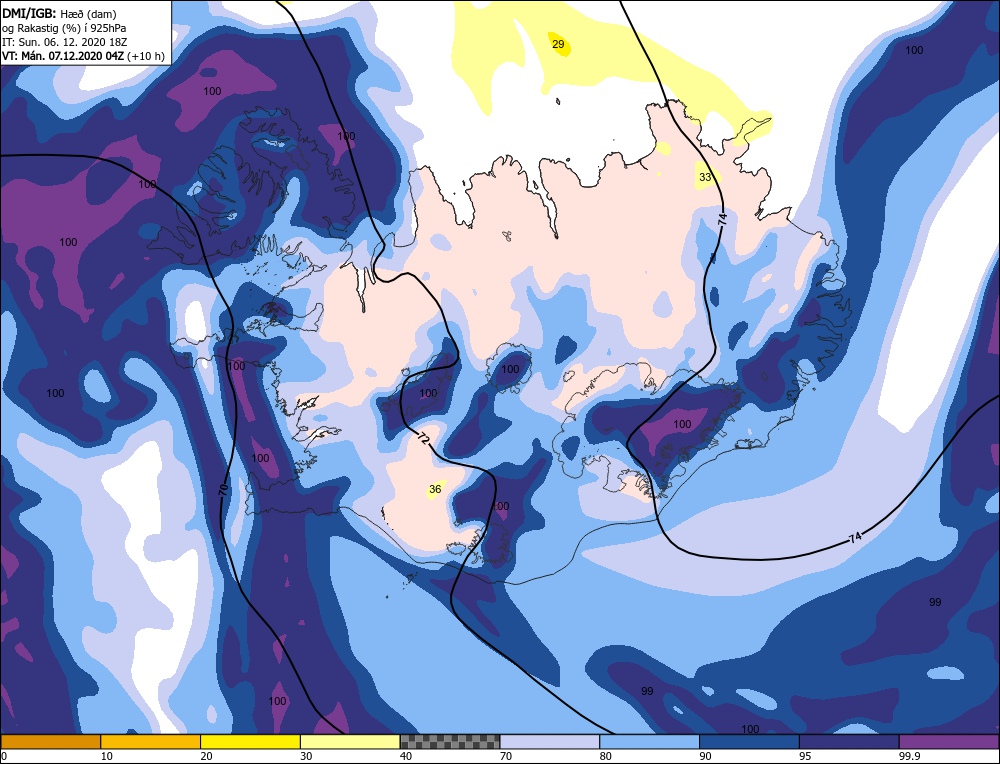This screenshot has height=764, width=1000.
Task: Click the "29" minimum humidity label
Action: coord(558,44)
